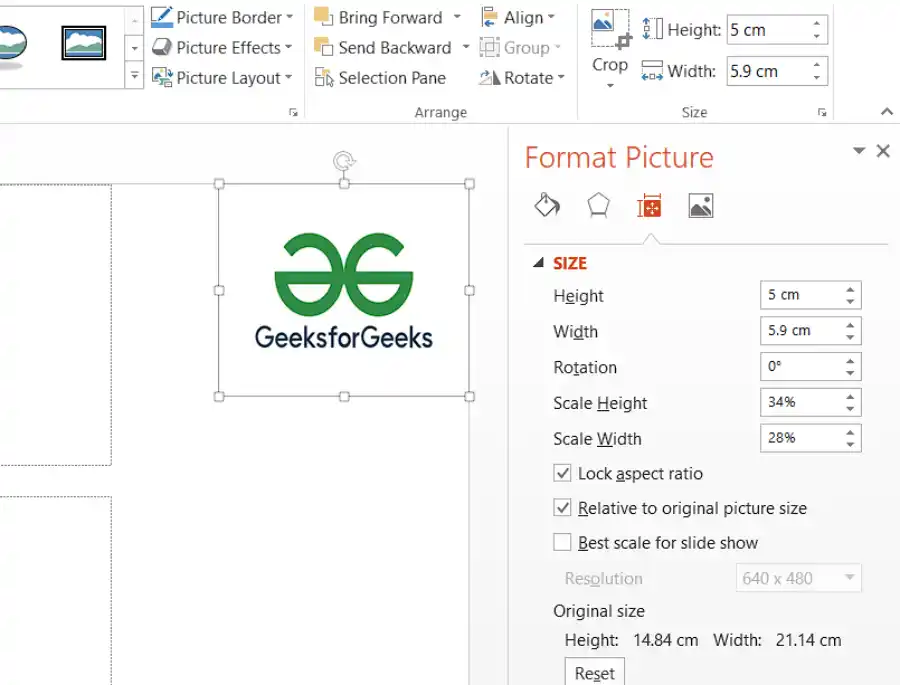
Task: Increase pane Height using up spinner
Action: click(850, 289)
